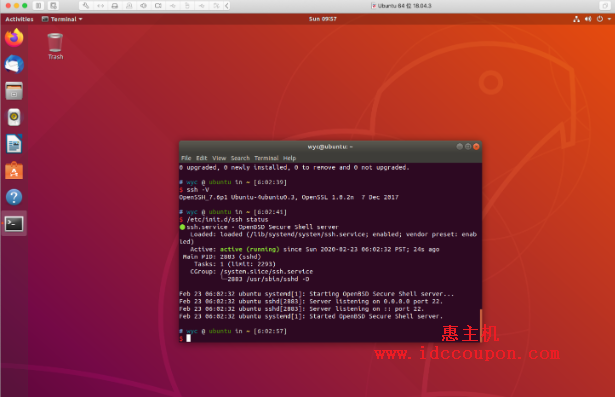Viewport: 615px width, 397px height.
Task: Click the OpenSSH_7.6p1 version output line
Action: [289, 197]
